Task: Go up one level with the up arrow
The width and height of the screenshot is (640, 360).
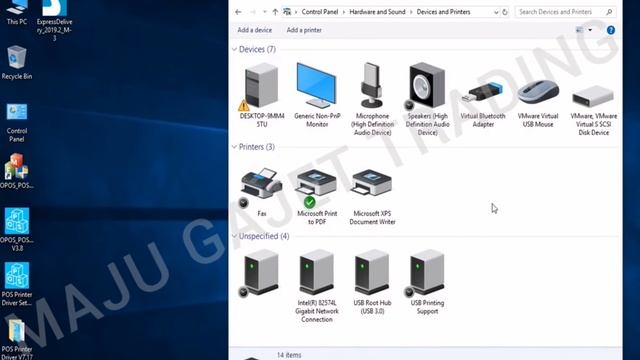Action: 275,12
